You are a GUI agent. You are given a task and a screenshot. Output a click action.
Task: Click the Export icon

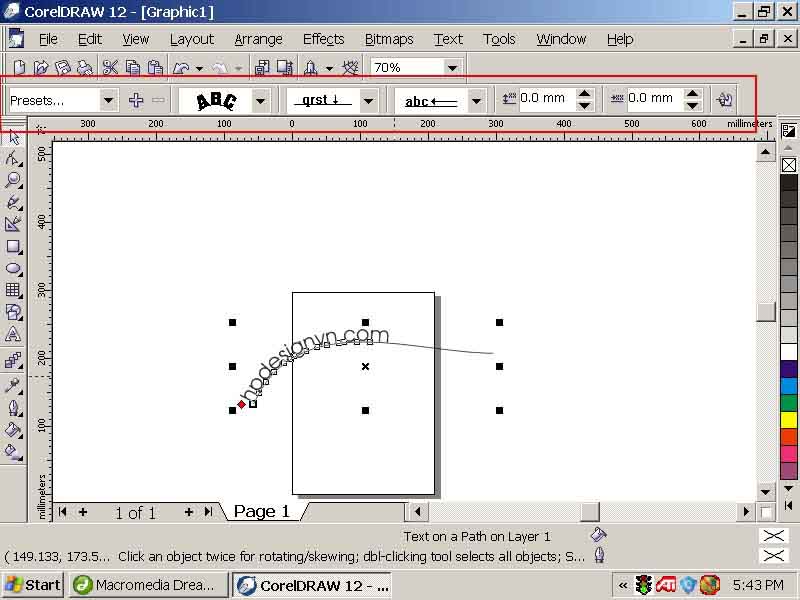pos(285,67)
